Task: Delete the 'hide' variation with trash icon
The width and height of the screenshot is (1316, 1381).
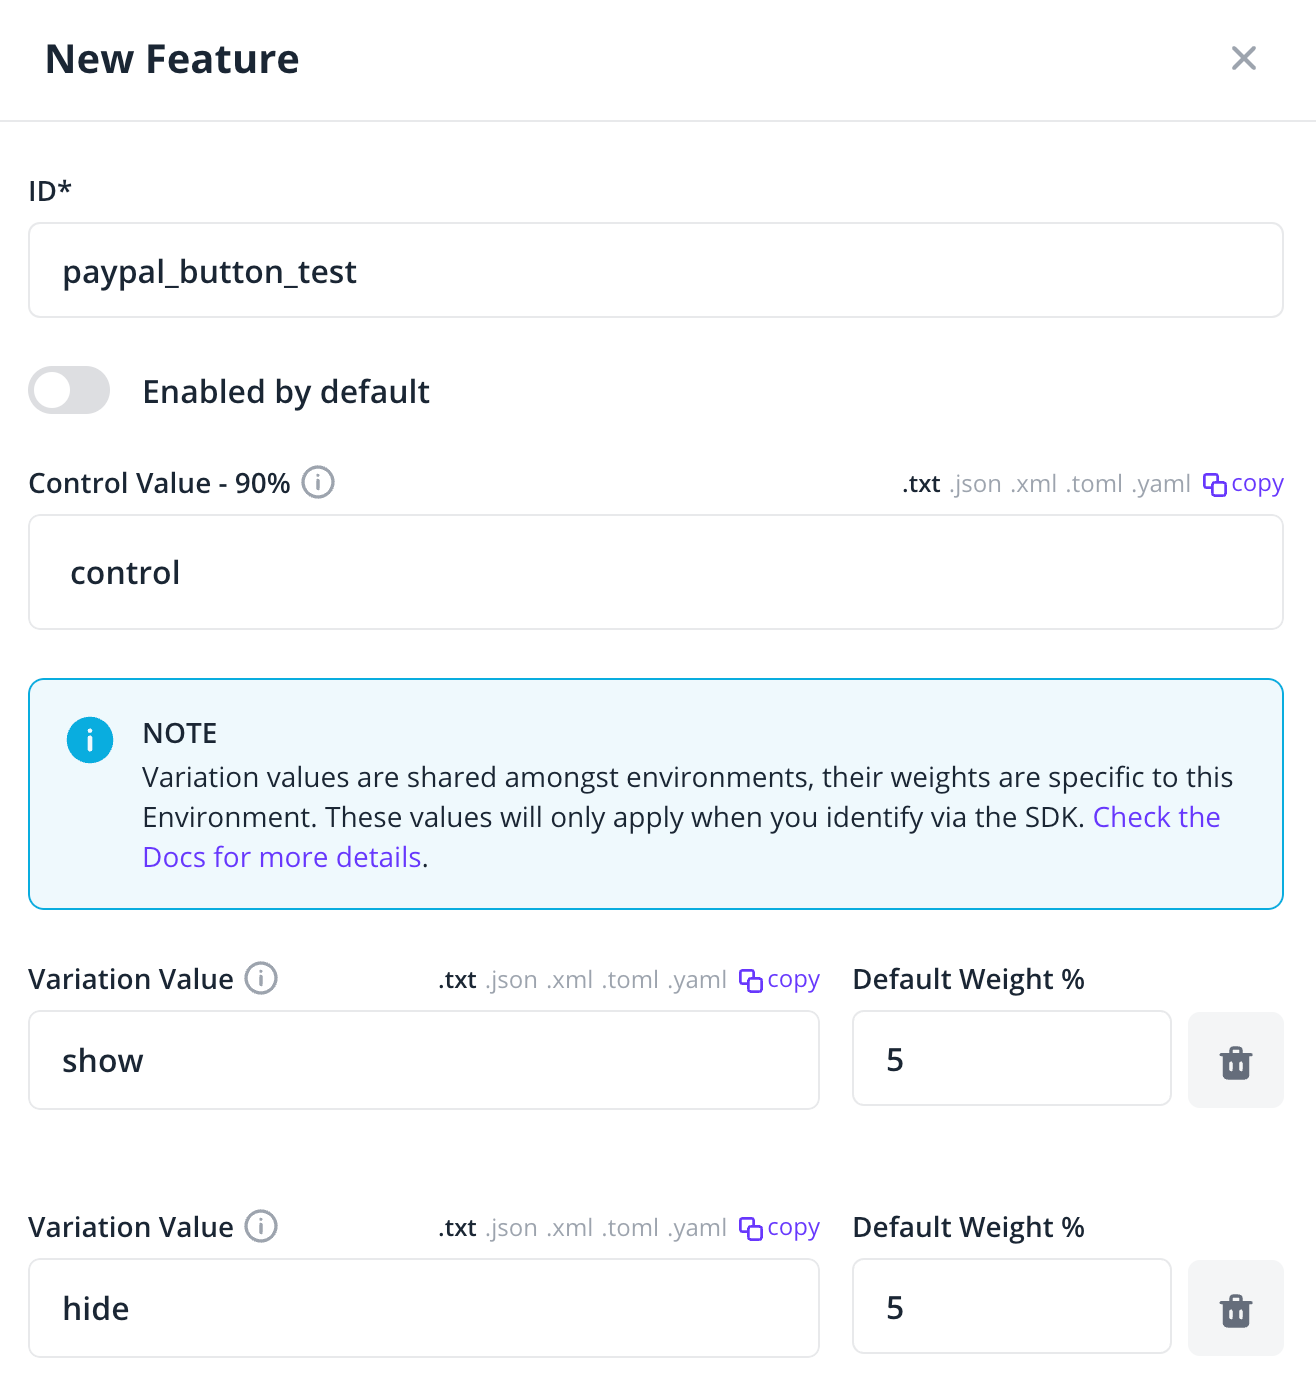Action: tap(1235, 1309)
